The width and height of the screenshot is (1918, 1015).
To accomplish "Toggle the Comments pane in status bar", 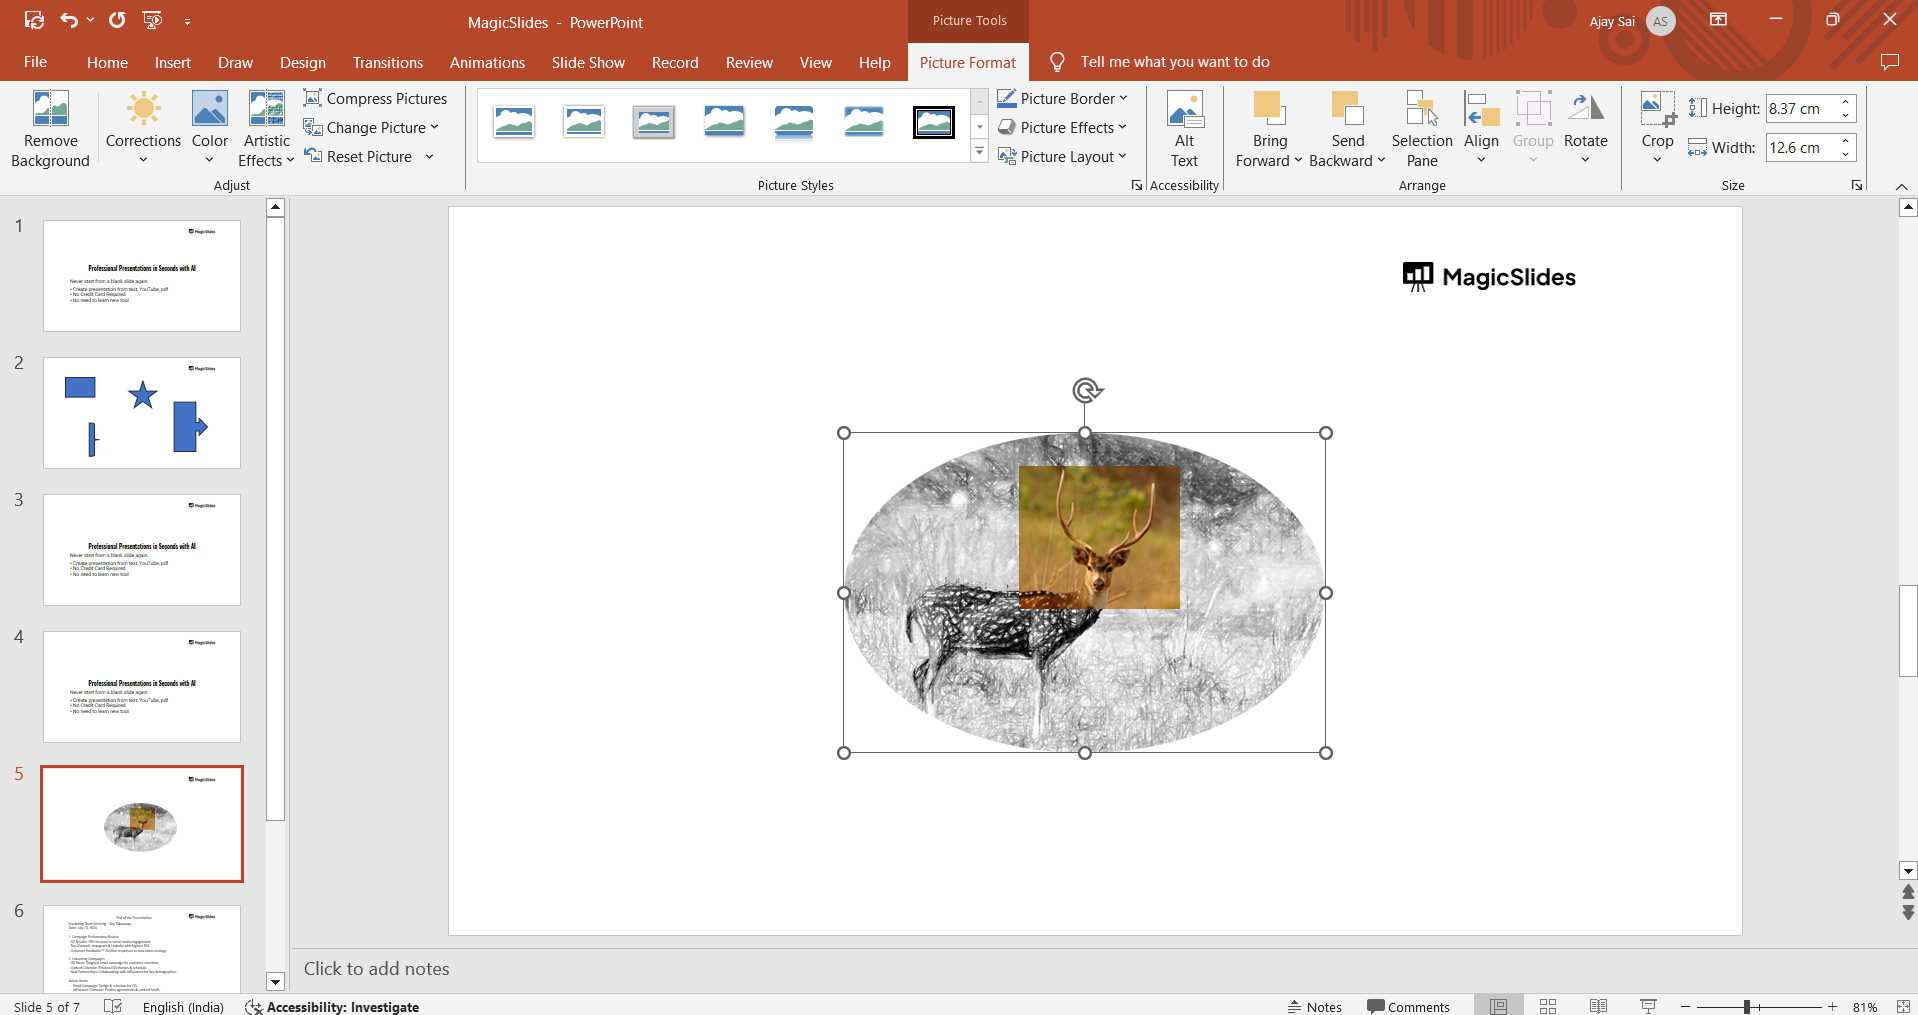I will [x=1408, y=1006].
